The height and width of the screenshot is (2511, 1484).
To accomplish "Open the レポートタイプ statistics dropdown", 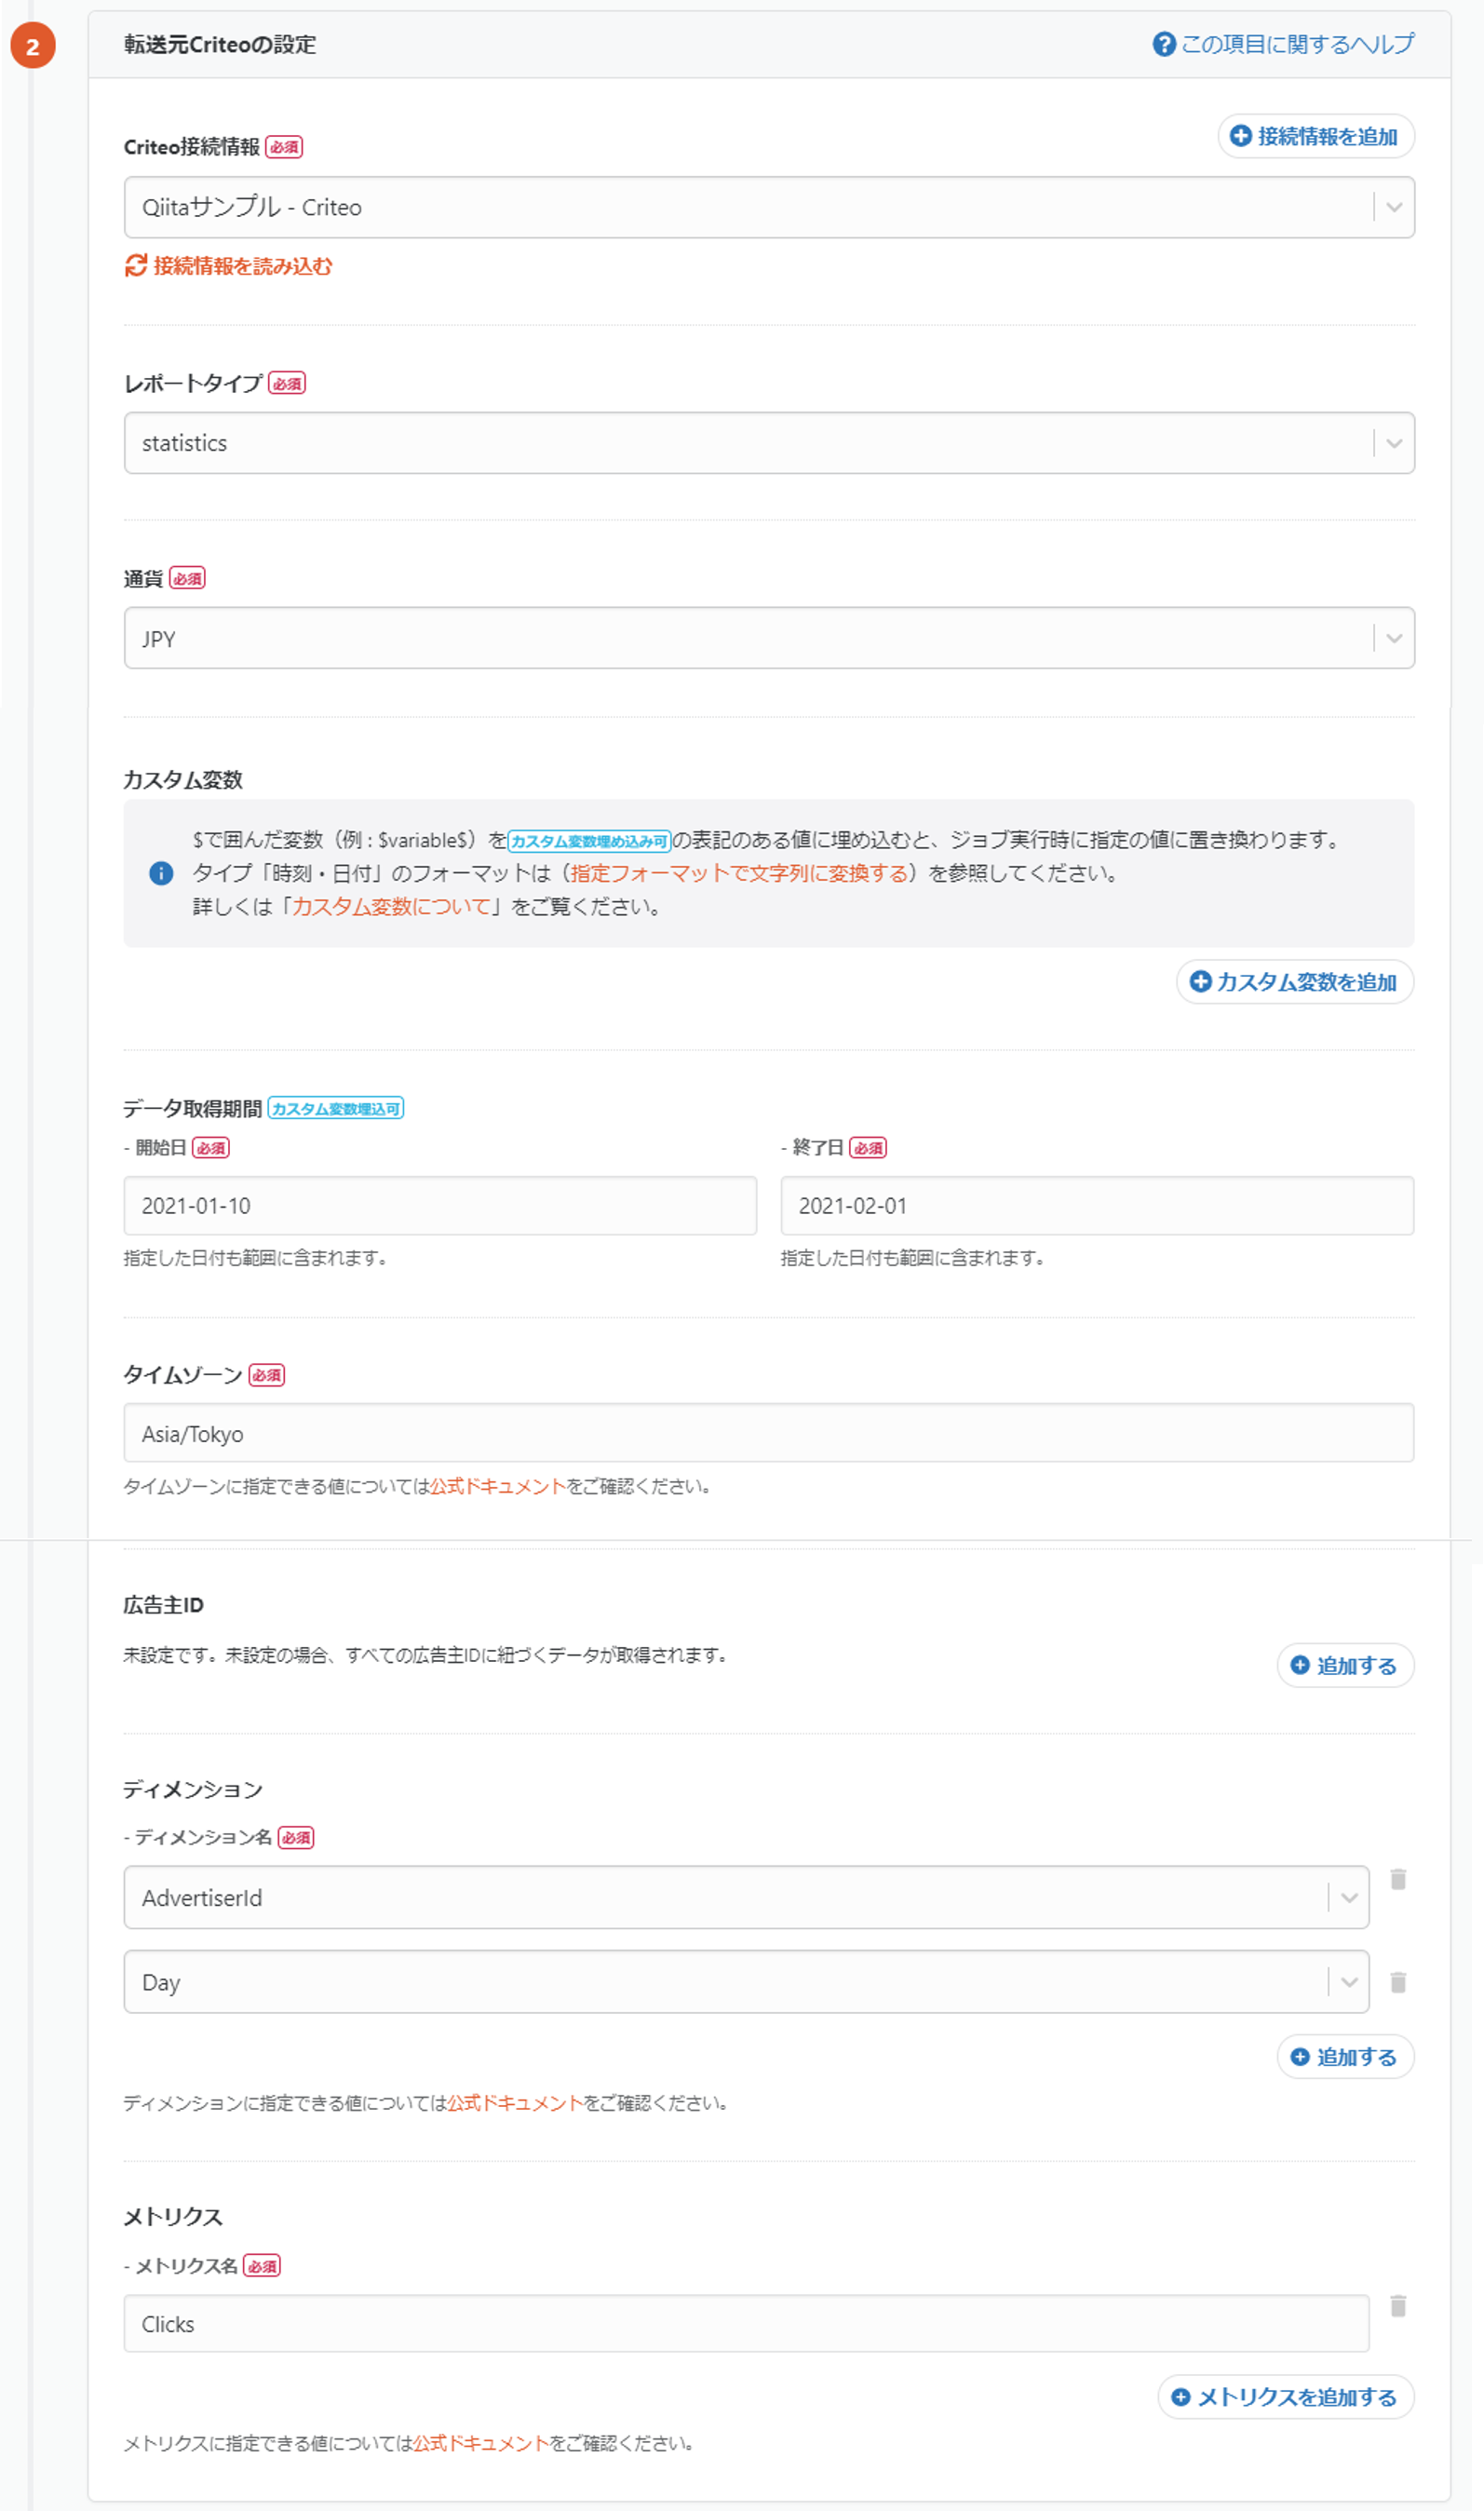I will click(x=768, y=443).
